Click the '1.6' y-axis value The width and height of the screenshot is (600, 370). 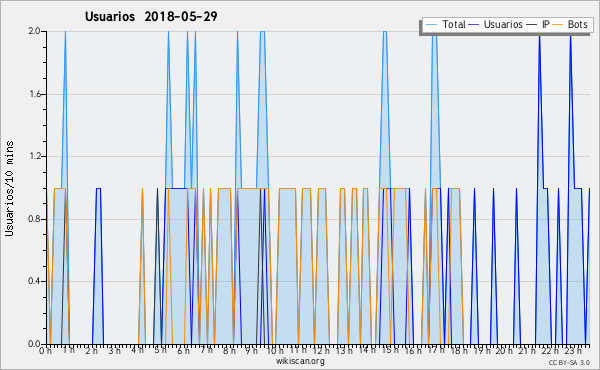pos(35,94)
